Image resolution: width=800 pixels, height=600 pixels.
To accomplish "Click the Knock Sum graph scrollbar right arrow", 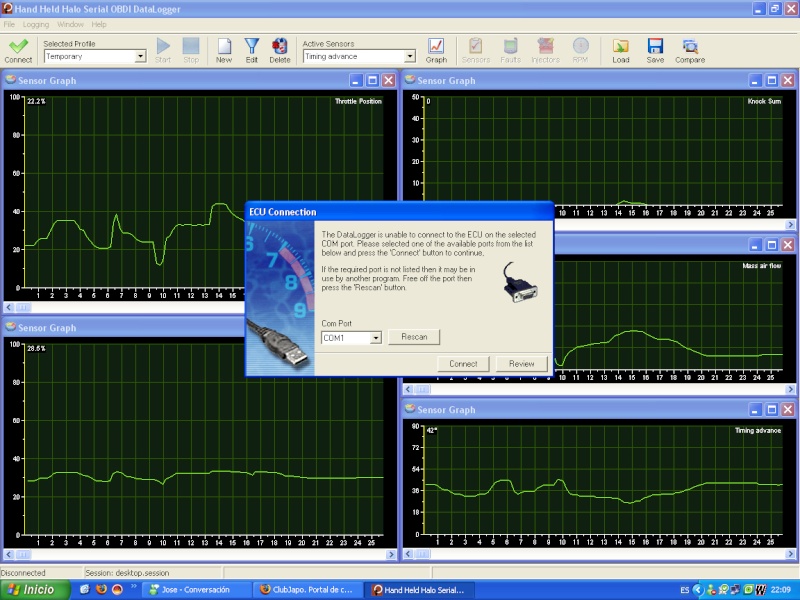I will (x=790, y=224).
